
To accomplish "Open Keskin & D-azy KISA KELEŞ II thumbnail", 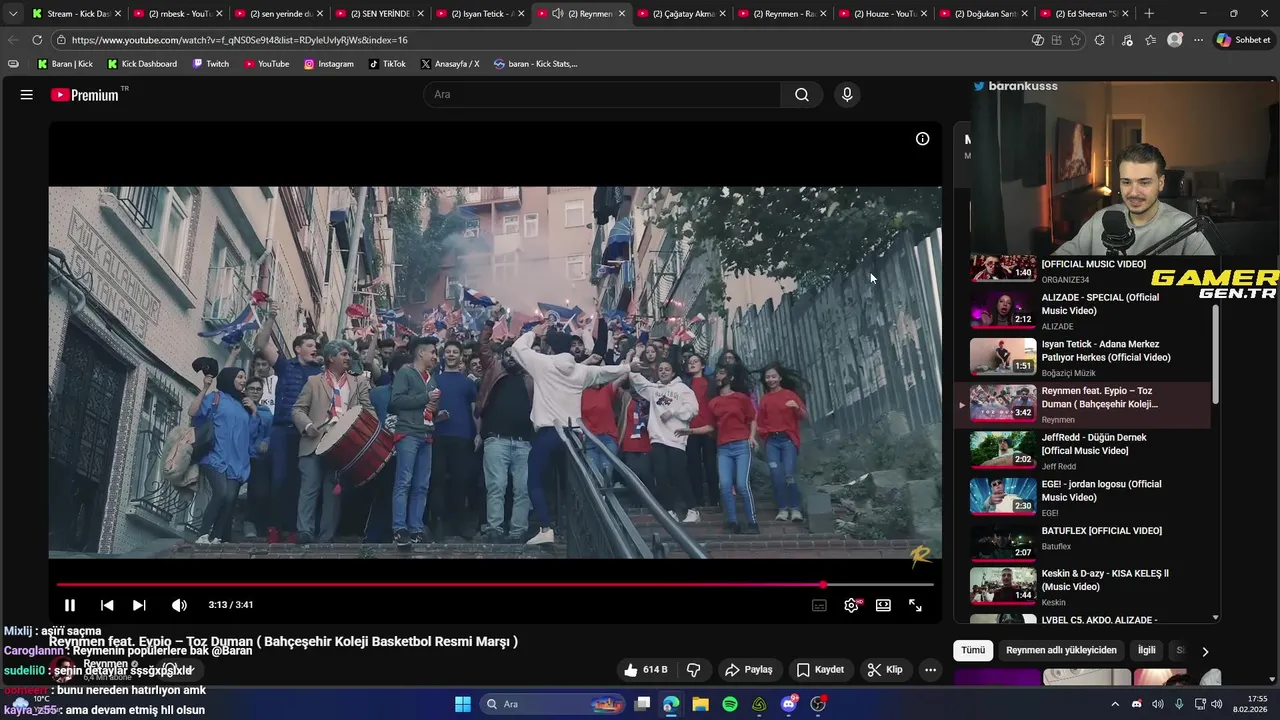I will pyautogui.click(x=1003, y=585).
